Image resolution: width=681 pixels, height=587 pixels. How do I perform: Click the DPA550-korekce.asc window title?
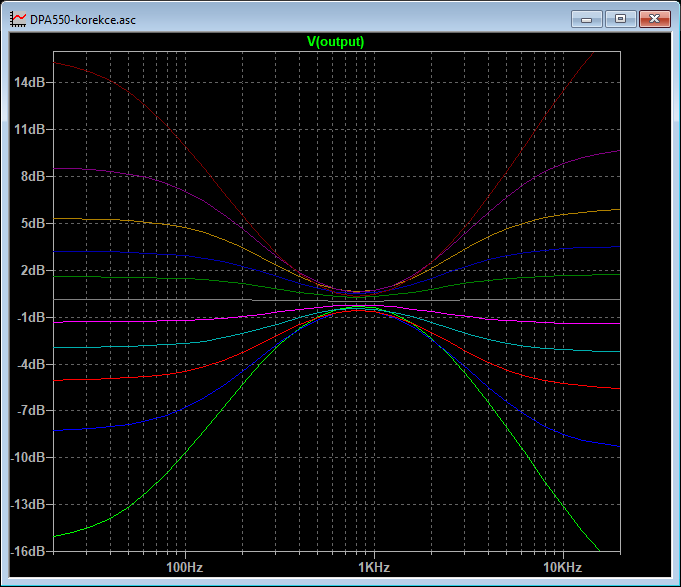pyautogui.click(x=83, y=20)
